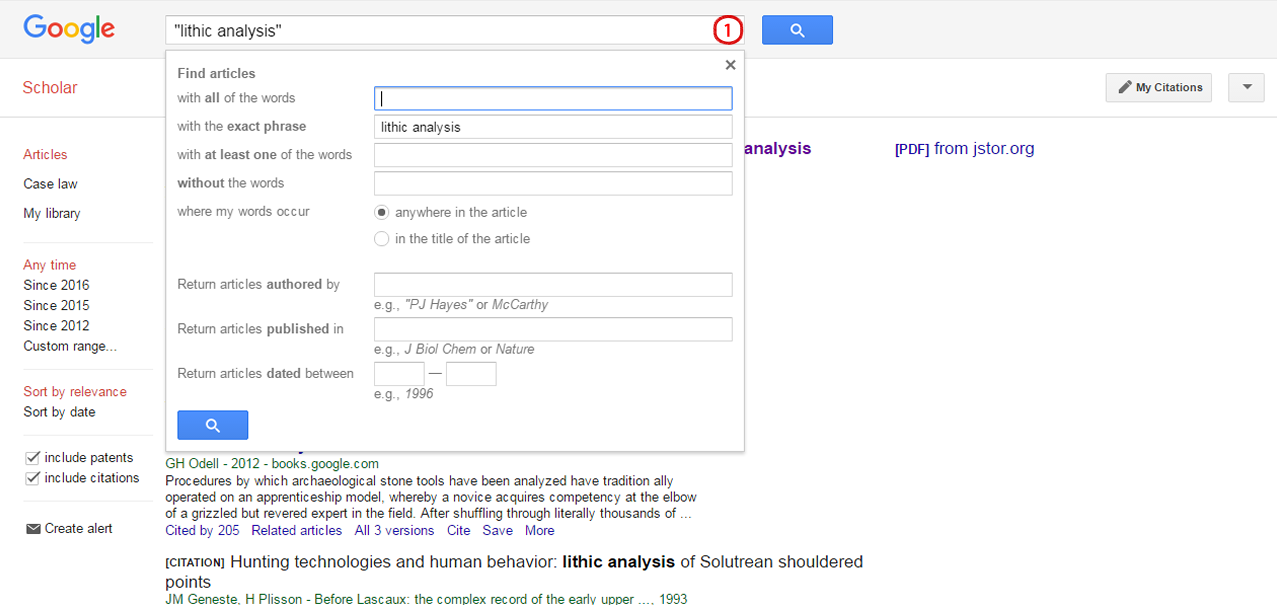
Task: Open My Citations
Action: tap(1158, 87)
